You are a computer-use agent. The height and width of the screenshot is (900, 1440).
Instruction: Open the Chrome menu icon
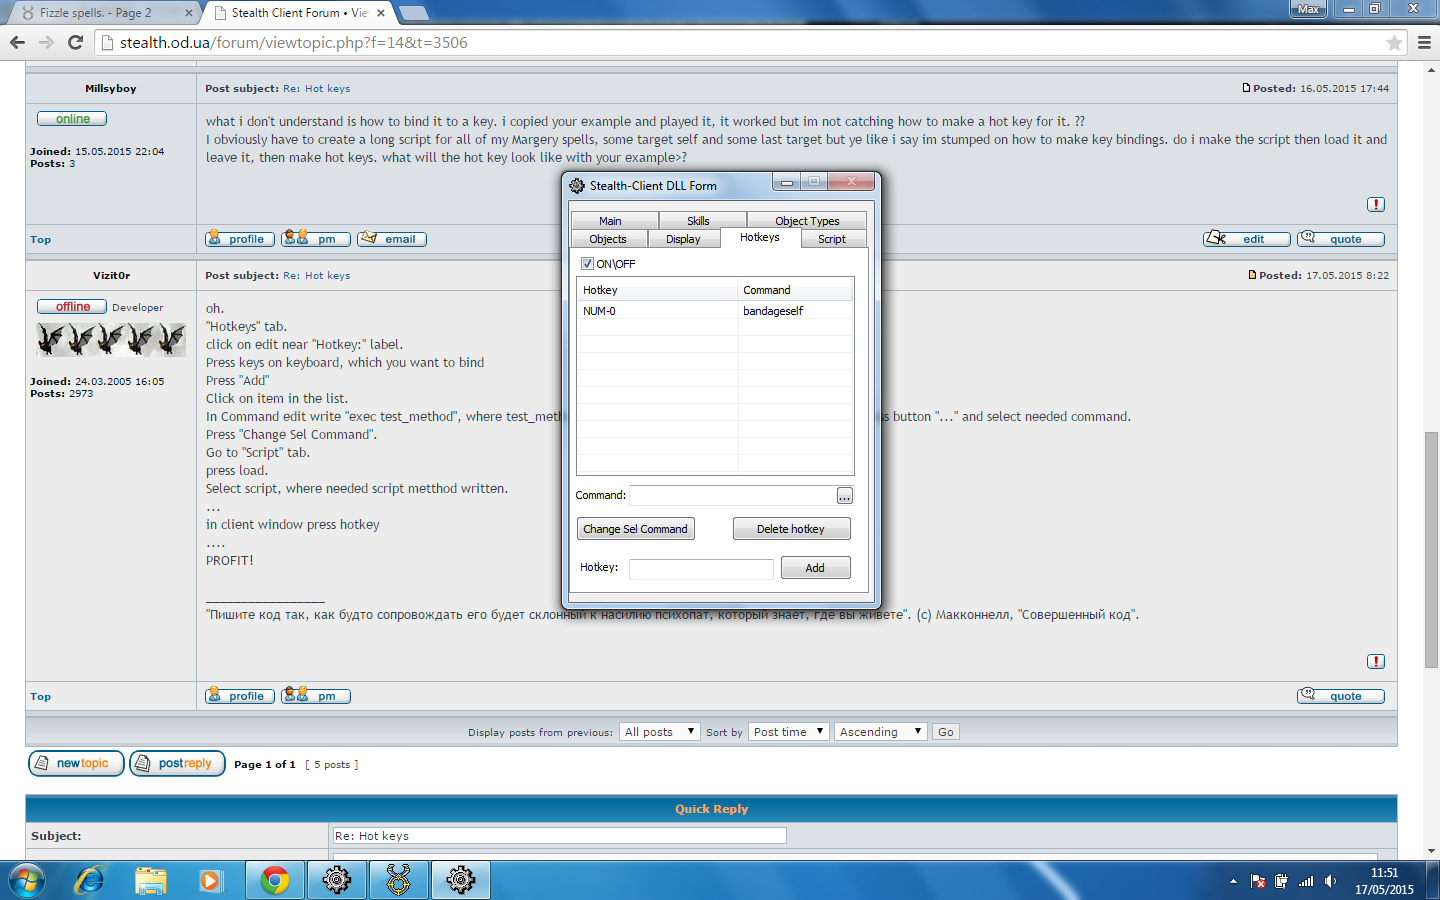click(x=1424, y=42)
